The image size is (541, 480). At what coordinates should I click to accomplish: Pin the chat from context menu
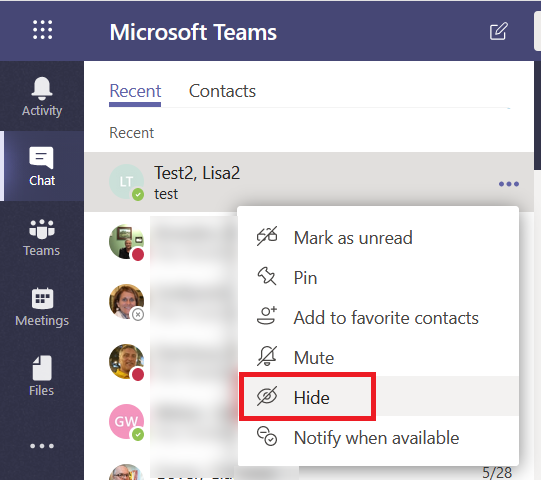[378, 277]
